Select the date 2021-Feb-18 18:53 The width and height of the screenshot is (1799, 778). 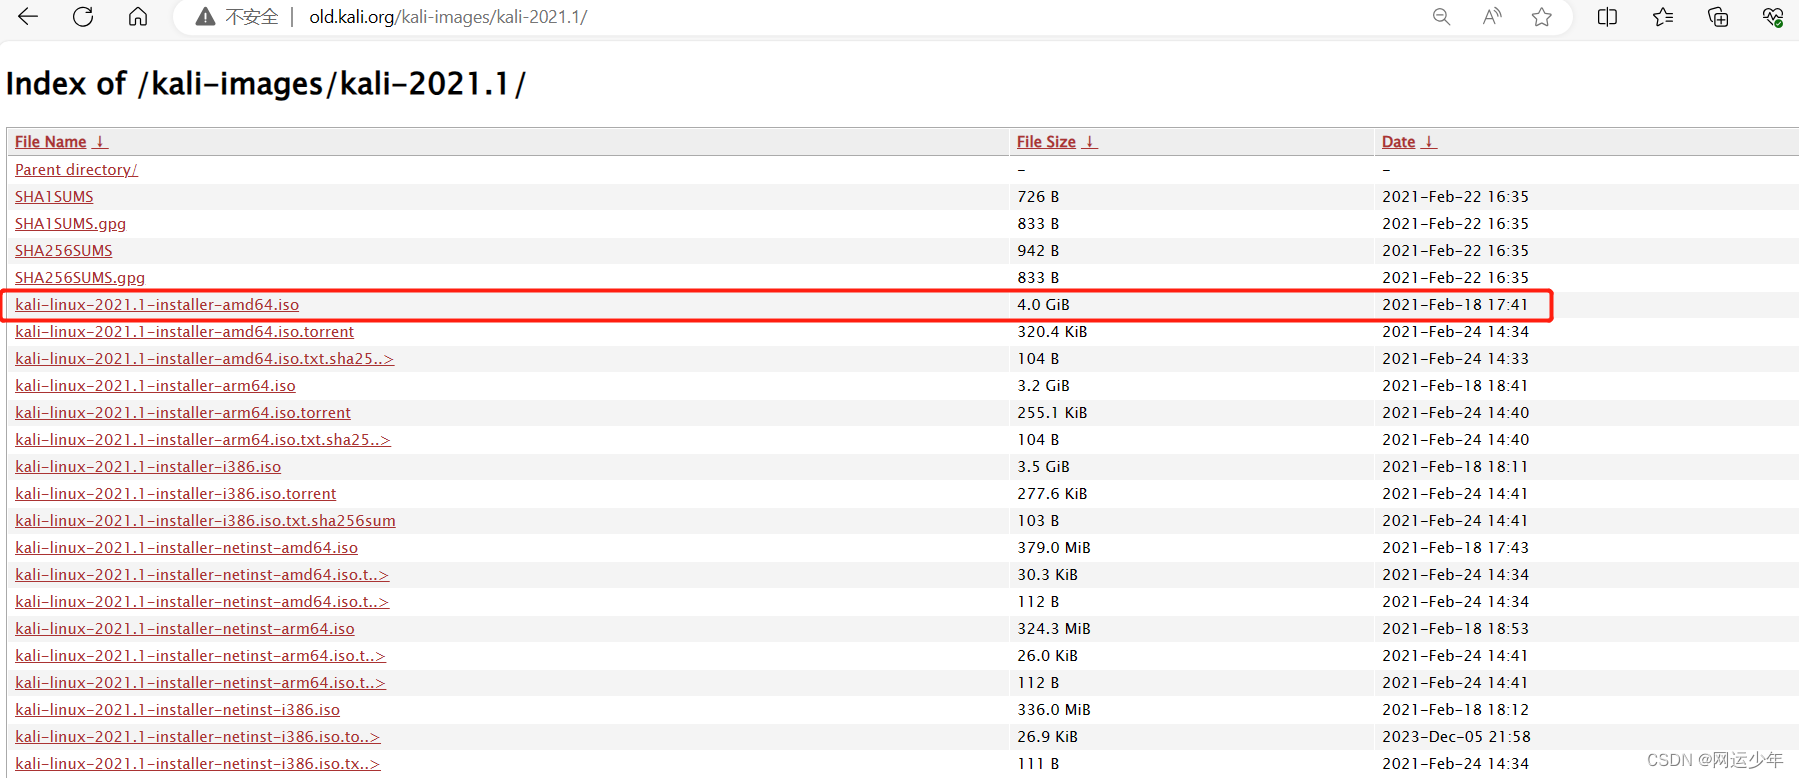pos(1455,629)
